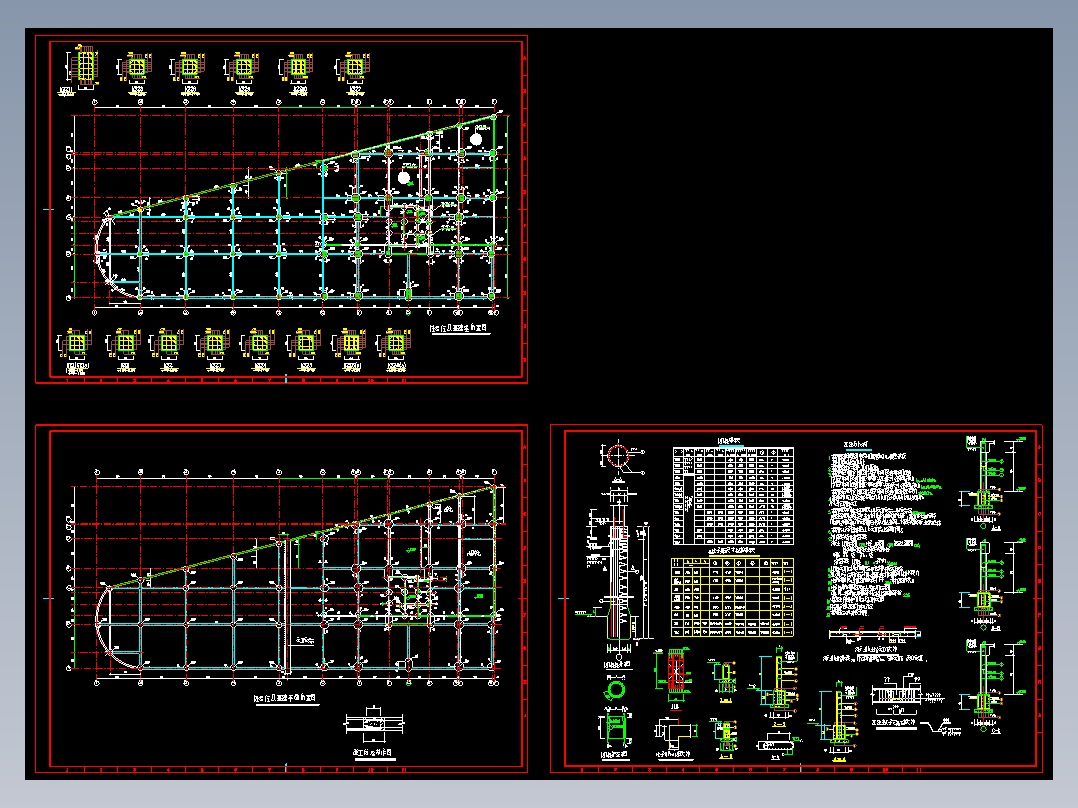Select the large white circle in upper floor plan
The height and width of the screenshot is (808, 1078).
(475, 140)
